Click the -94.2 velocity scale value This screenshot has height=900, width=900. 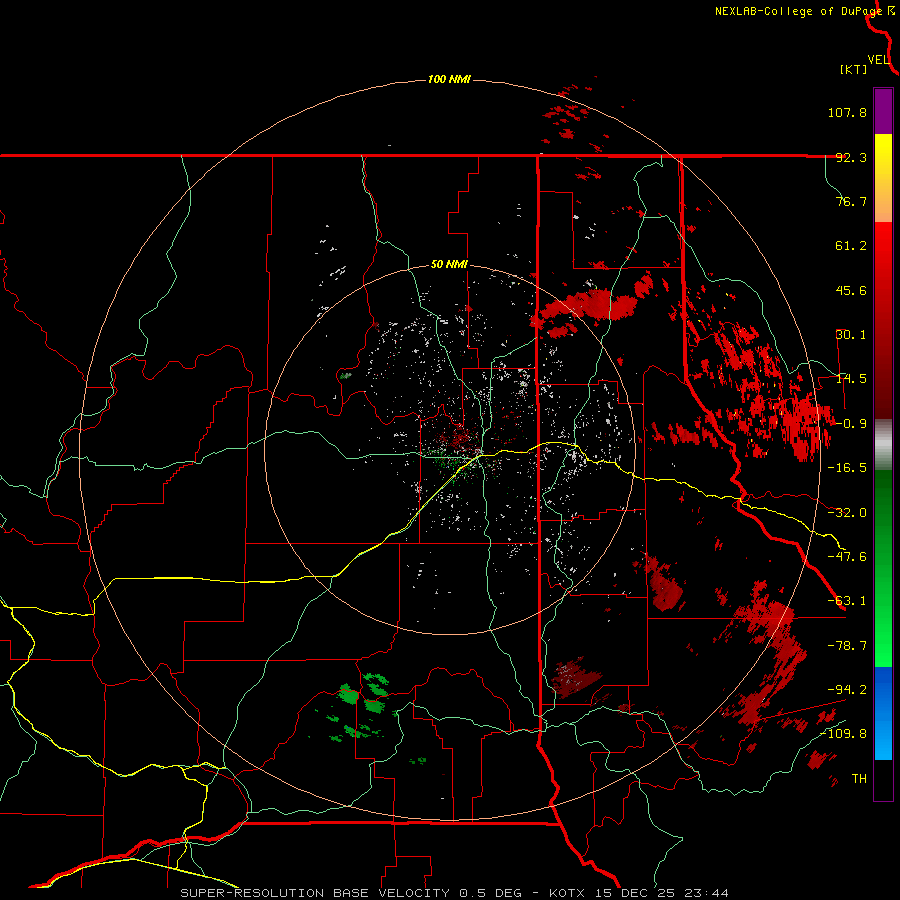[x=847, y=689]
